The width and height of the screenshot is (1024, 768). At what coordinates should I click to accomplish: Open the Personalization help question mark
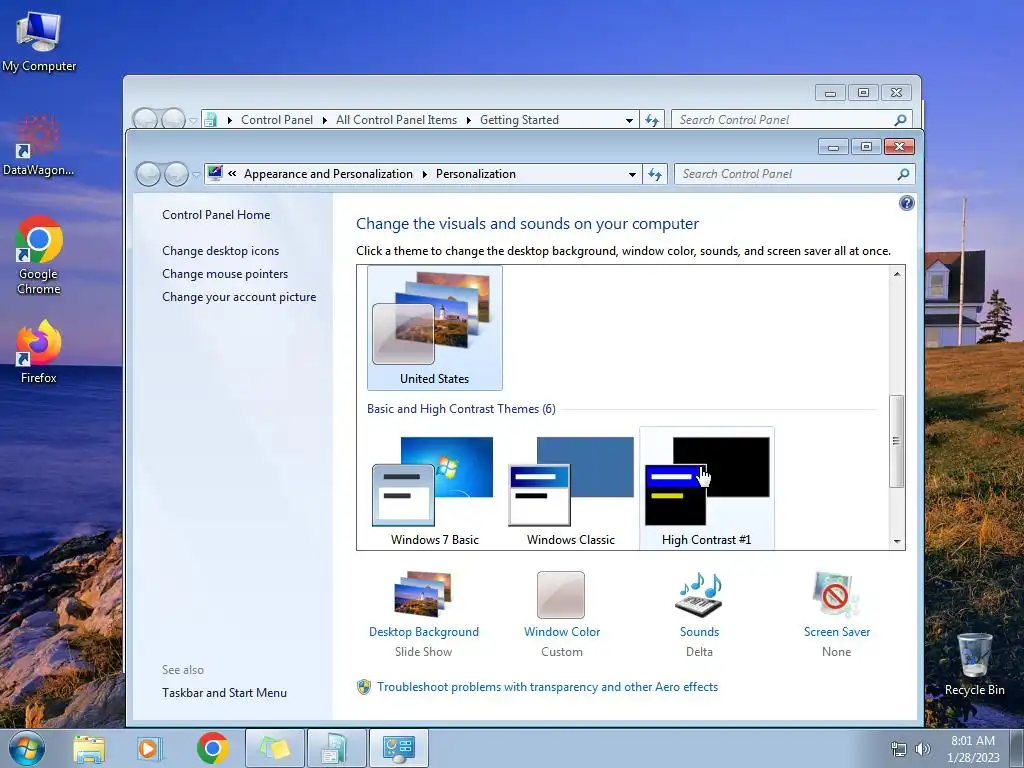pos(906,203)
